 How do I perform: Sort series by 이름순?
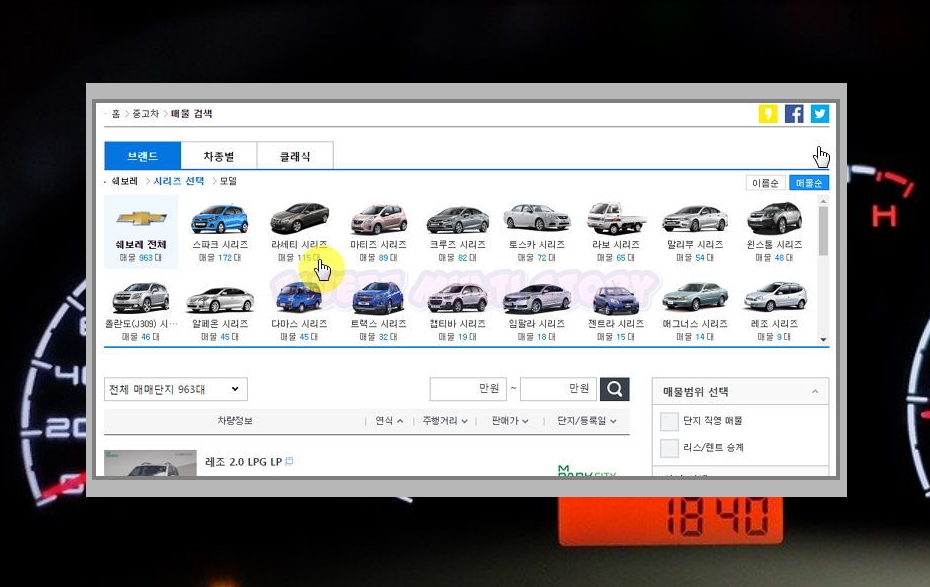pos(765,183)
